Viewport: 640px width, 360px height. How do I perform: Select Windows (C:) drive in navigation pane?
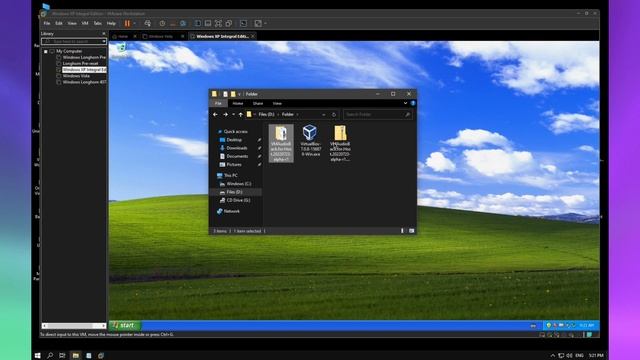(239, 184)
